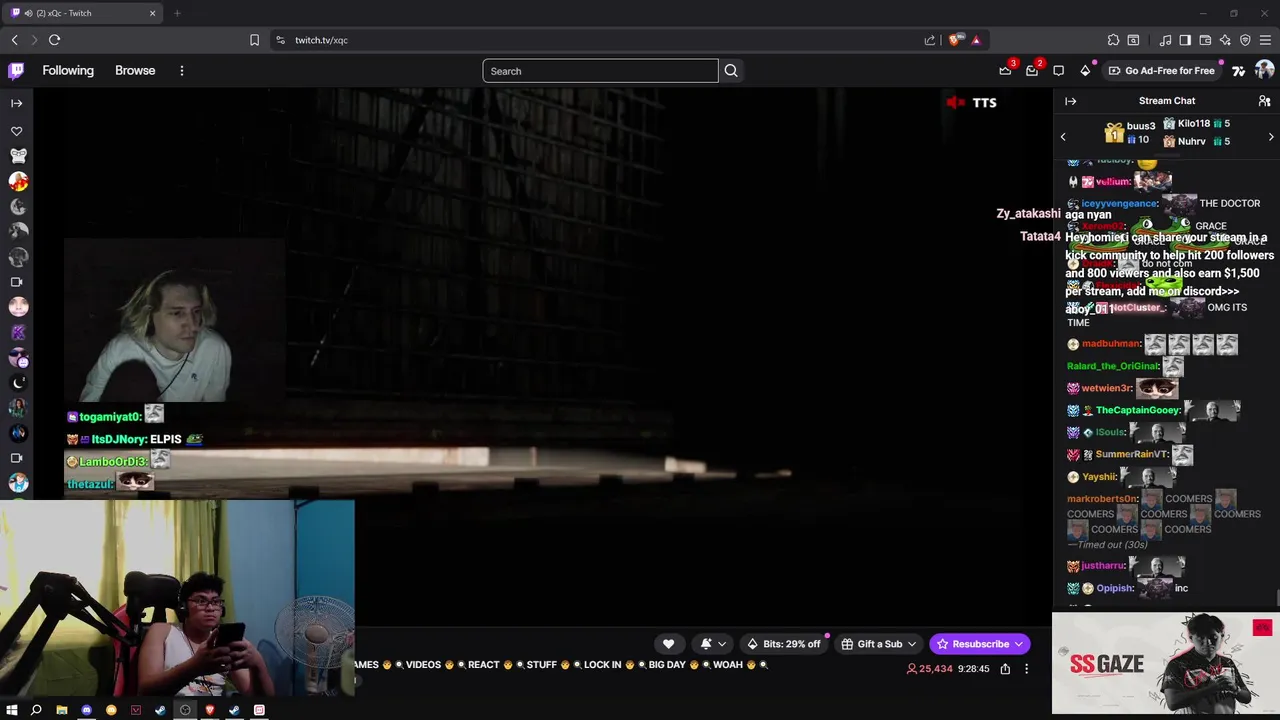
Task: Open the Gift a Sub dropdown
Action: coord(879,644)
